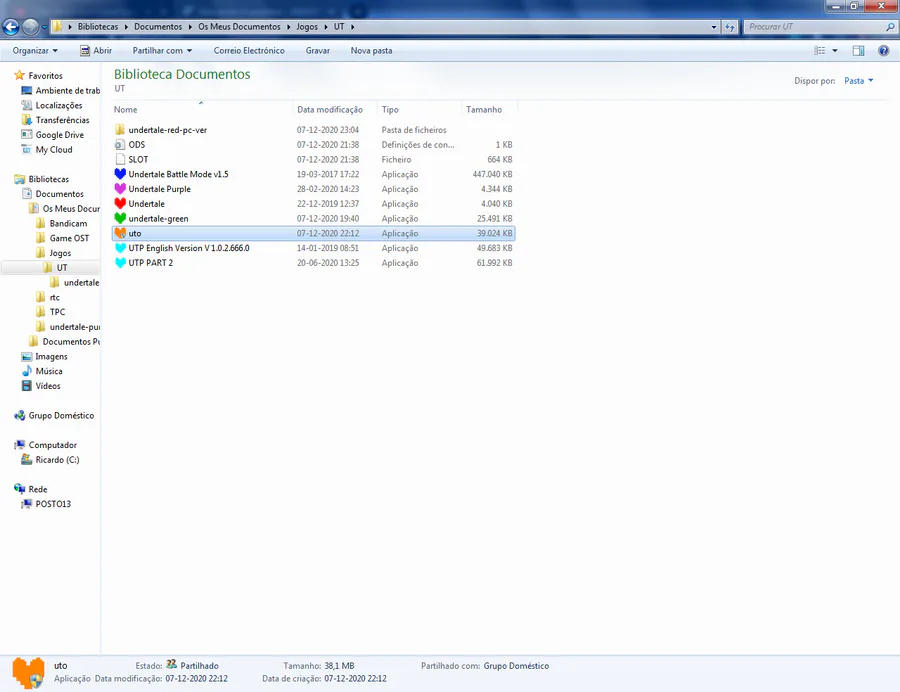This screenshot has width=900, height=692.
Task: Click the Forward navigation arrow
Action: (30, 26)
